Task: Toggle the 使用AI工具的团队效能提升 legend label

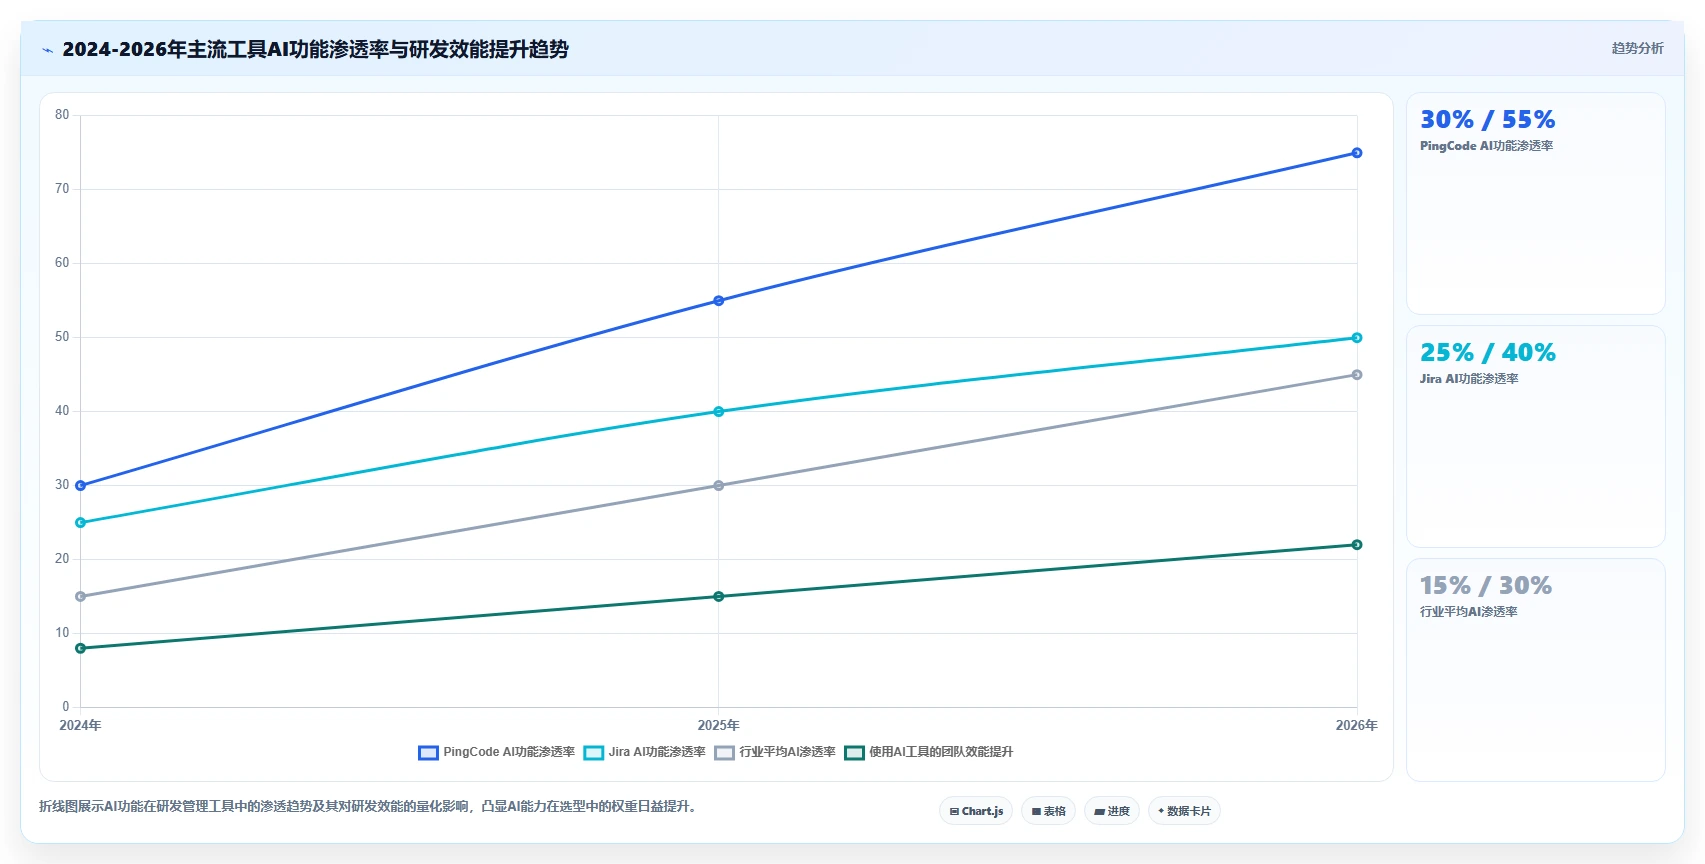Action: pos(941,752)
